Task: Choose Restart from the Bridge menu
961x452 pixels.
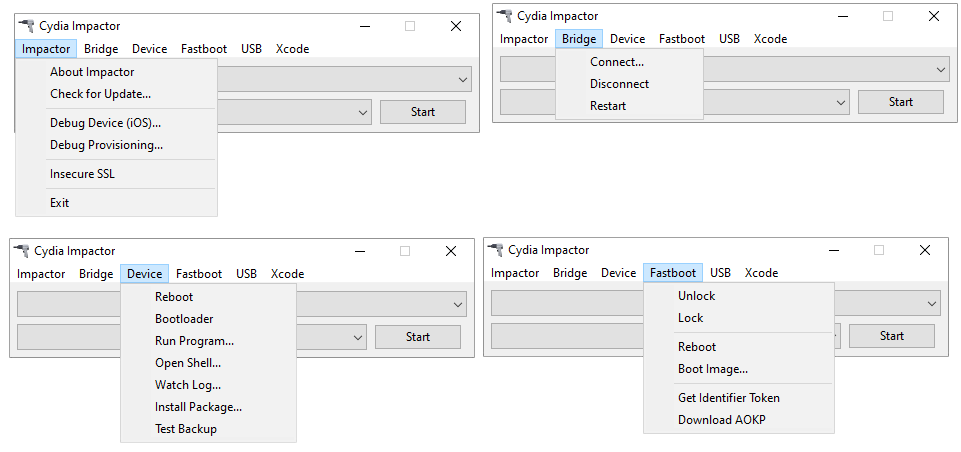Action: tap(608, 106)
